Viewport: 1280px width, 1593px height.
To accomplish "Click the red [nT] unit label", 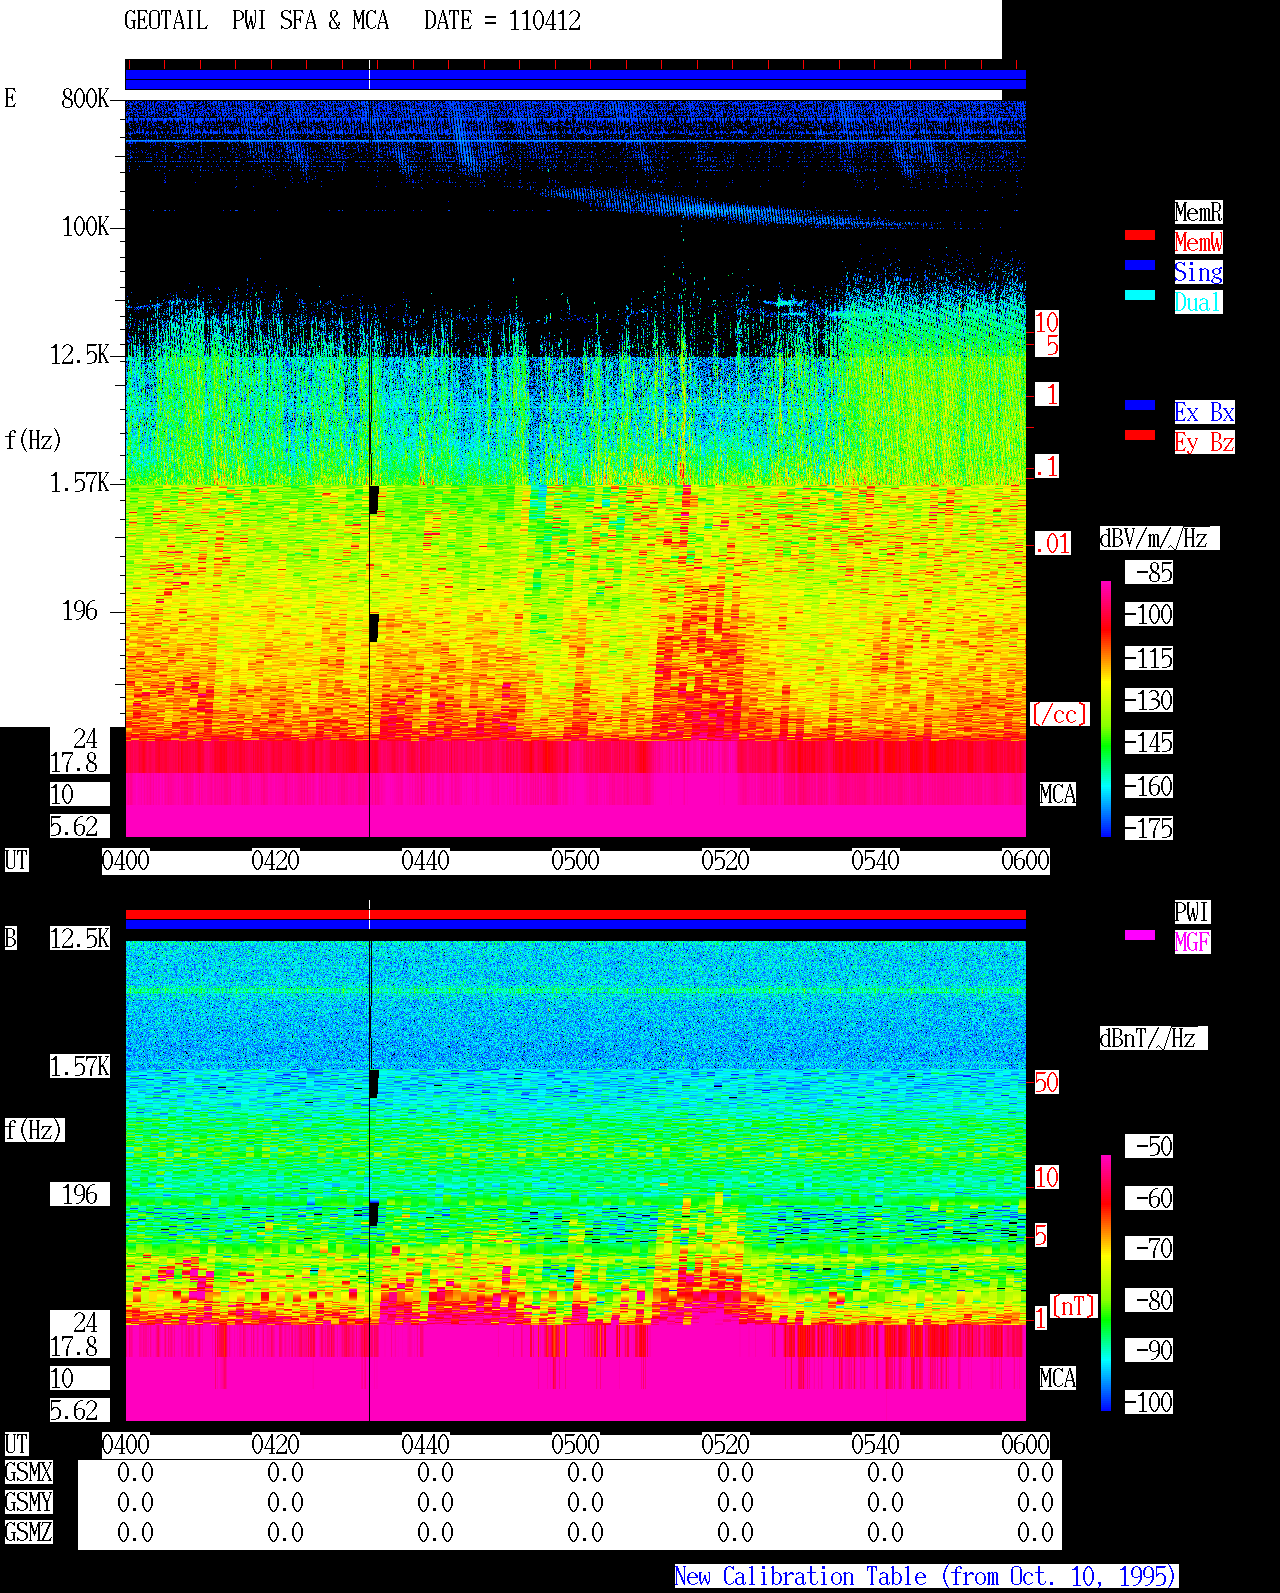I will [1074, 1306].
